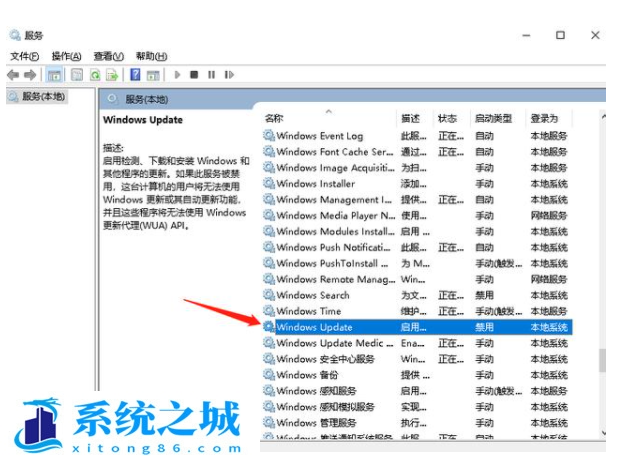Click the Properties toolbar icon
This screenshot has width=618, height=461.
tap(77, 75)
